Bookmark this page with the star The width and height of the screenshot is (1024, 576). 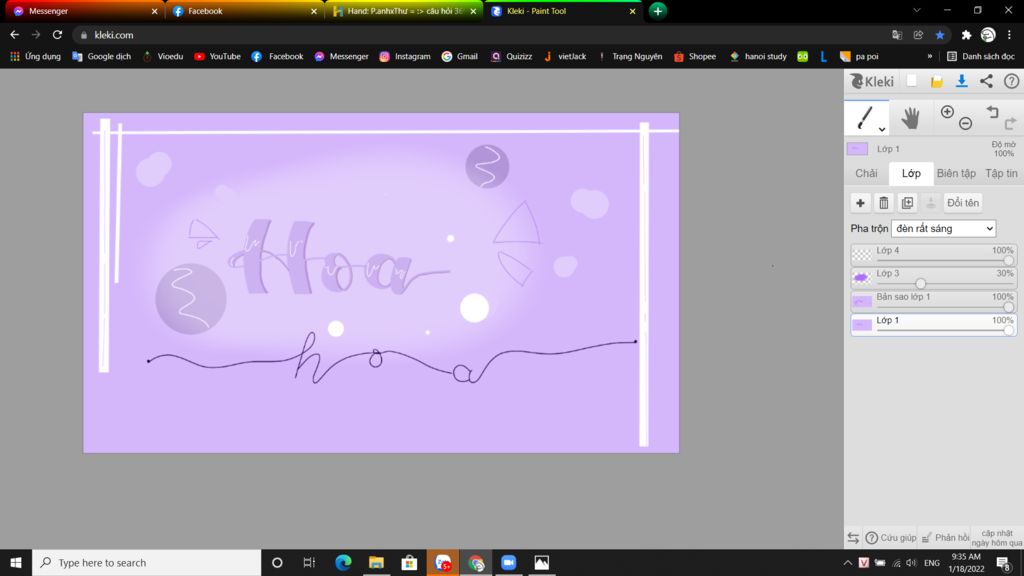point(939,35)
